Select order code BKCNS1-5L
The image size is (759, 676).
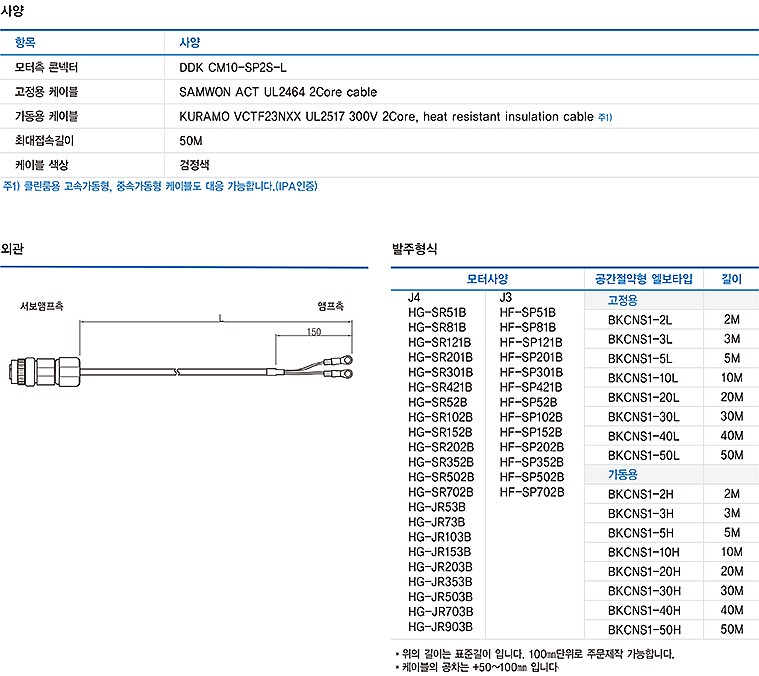click(640, 359)
